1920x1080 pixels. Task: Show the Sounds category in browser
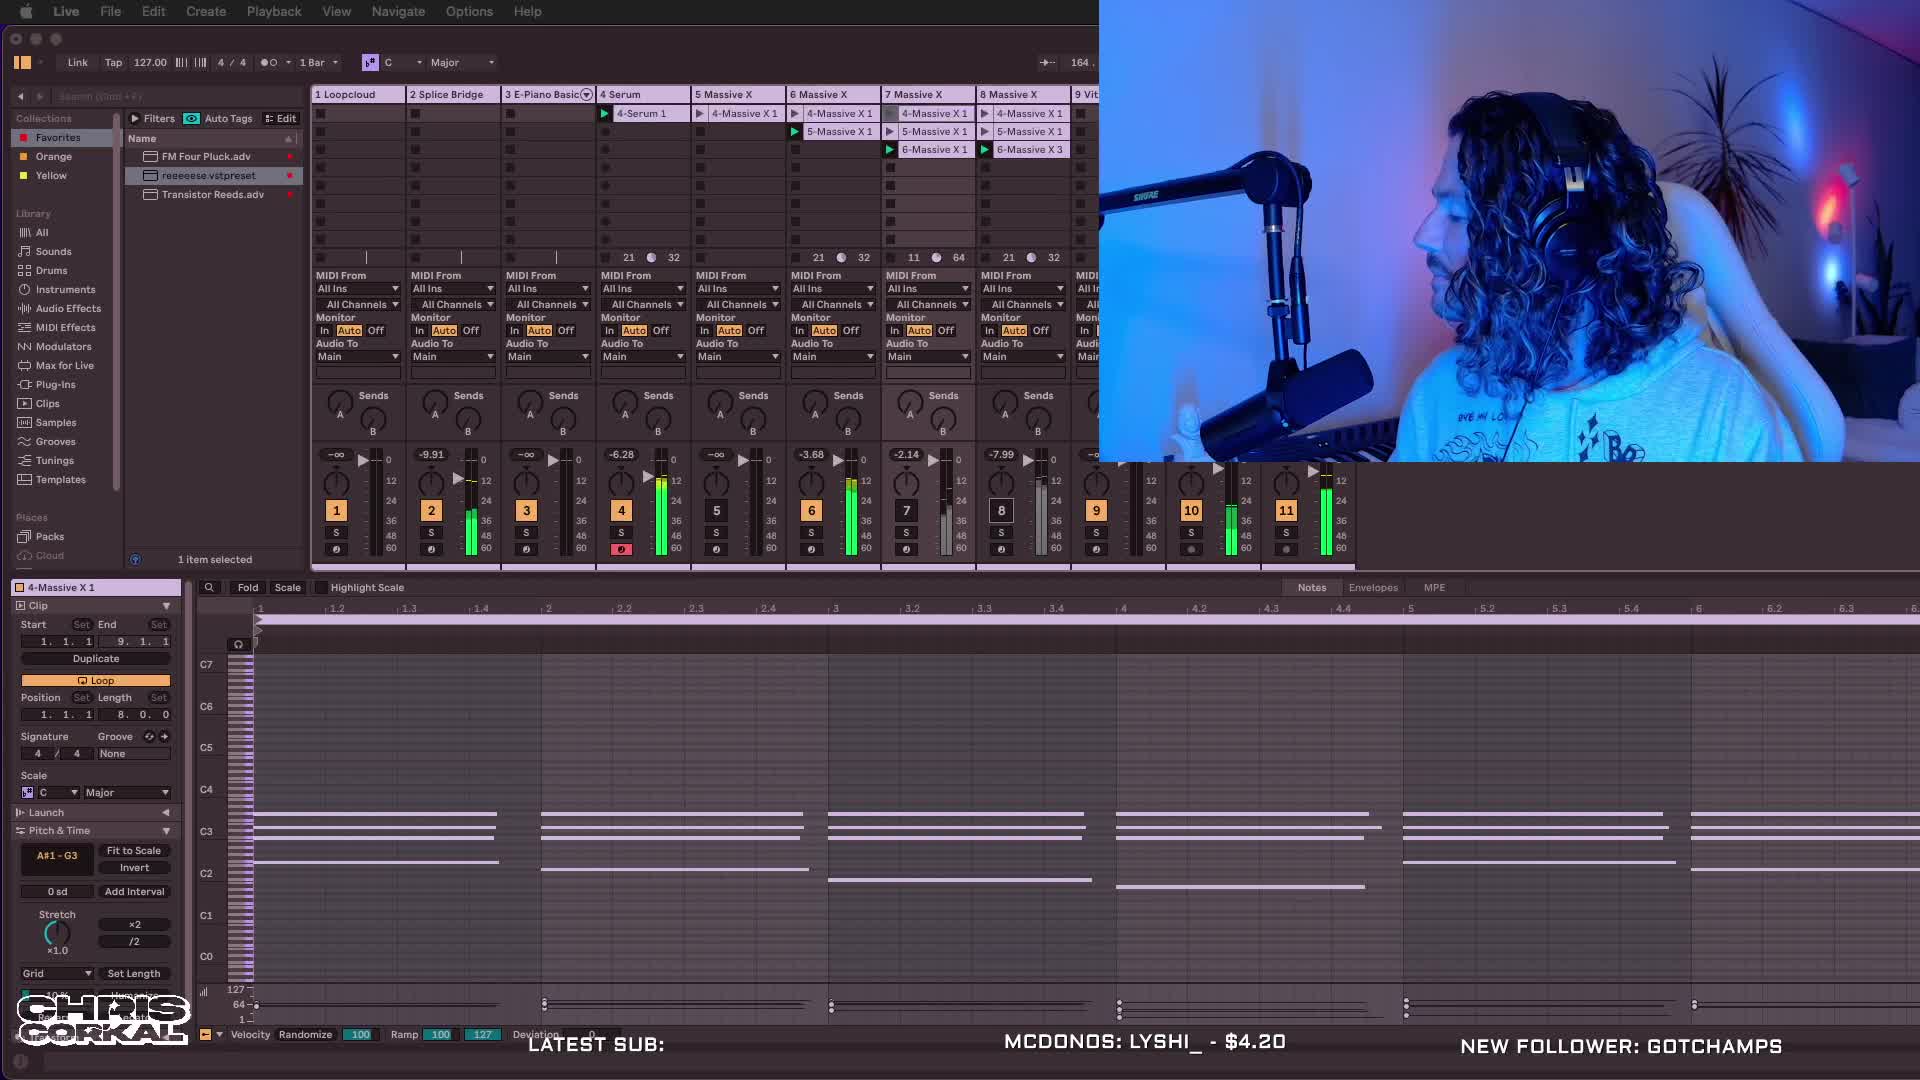[53, 251]
